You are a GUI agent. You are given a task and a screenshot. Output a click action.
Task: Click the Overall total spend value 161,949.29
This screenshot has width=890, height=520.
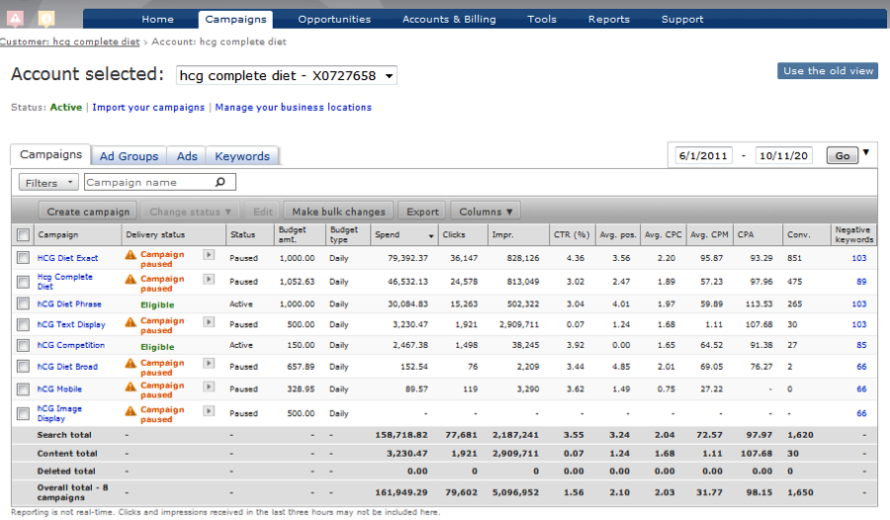tap(401, 492)
